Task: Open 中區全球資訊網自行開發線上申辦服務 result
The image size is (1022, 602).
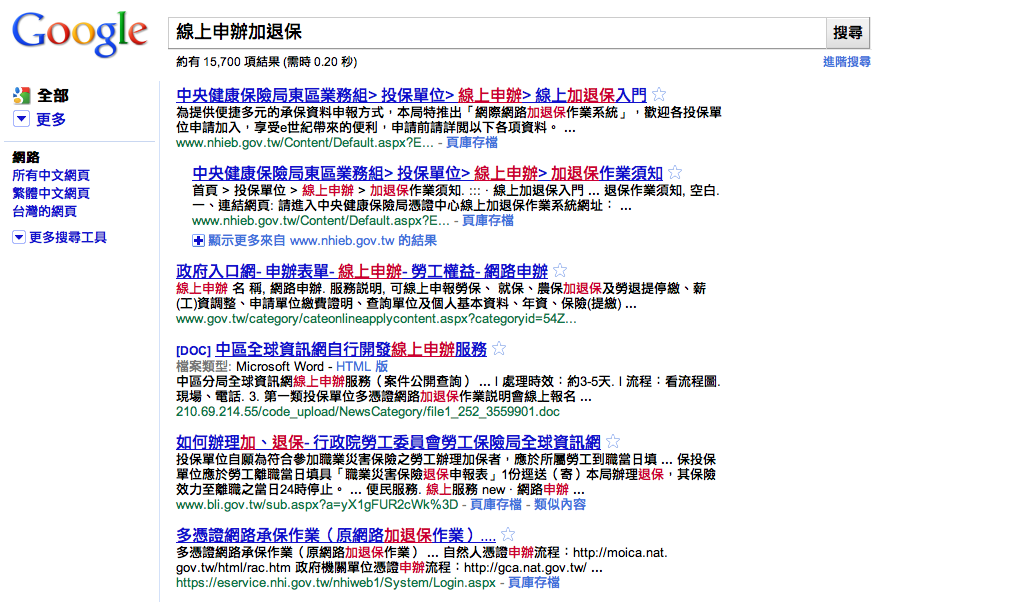Action: pyautogui.click(x=351, y=349)
